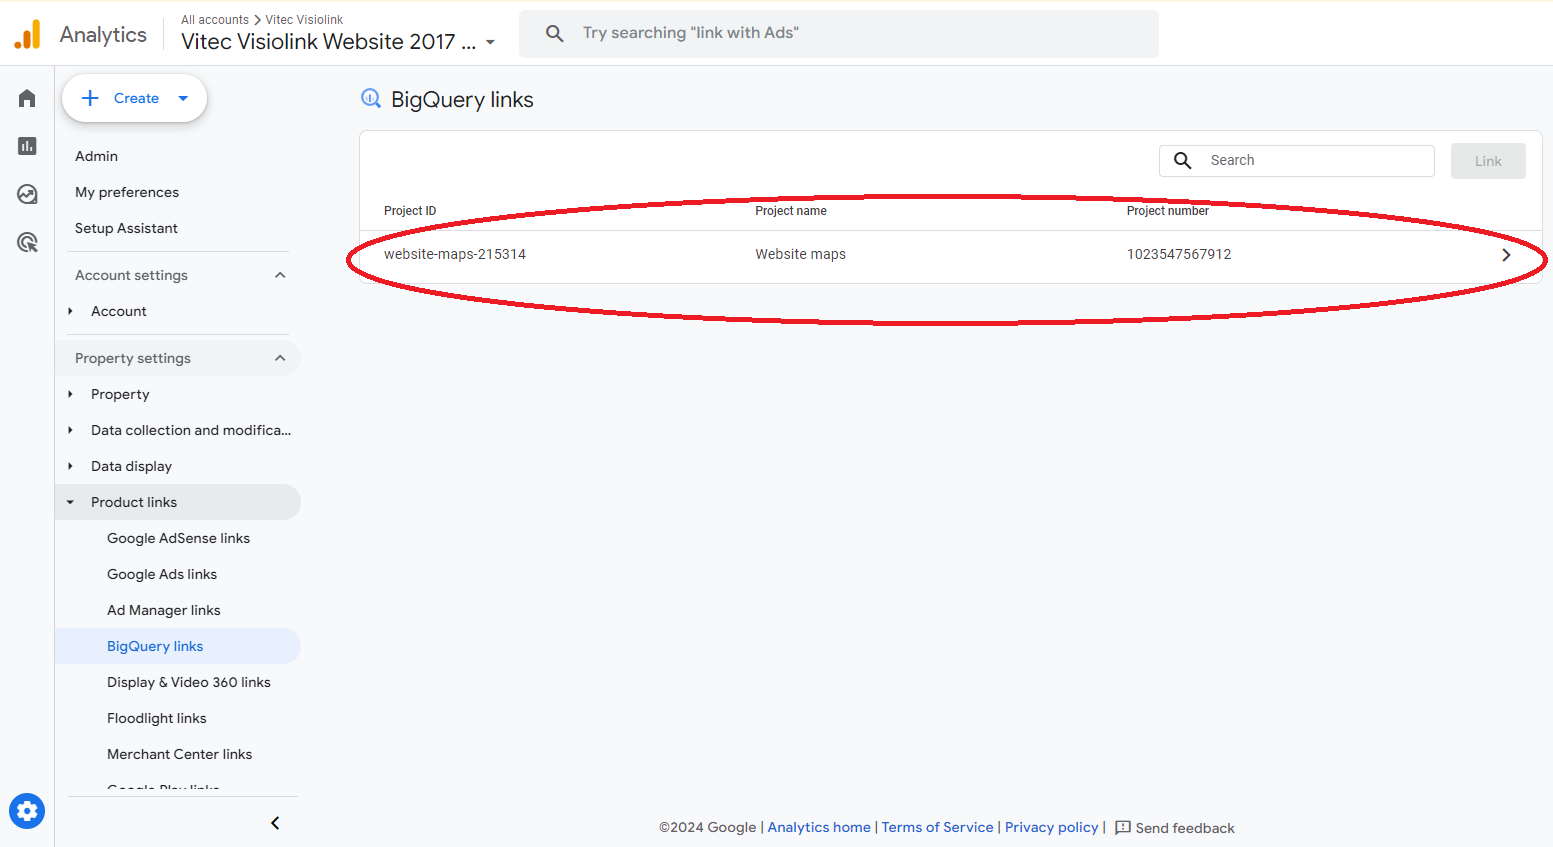
Task: Click the Send feedback icon
Action: coord(1123,828)
